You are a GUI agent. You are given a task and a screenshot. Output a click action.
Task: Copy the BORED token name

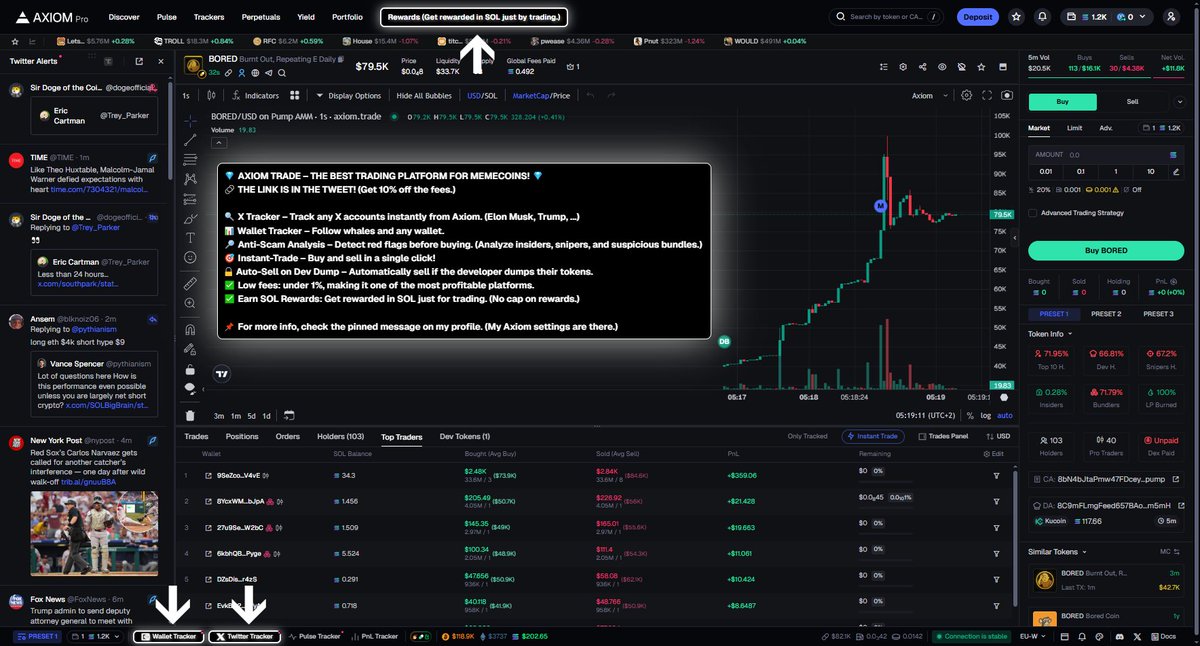(x=341, y=61)
